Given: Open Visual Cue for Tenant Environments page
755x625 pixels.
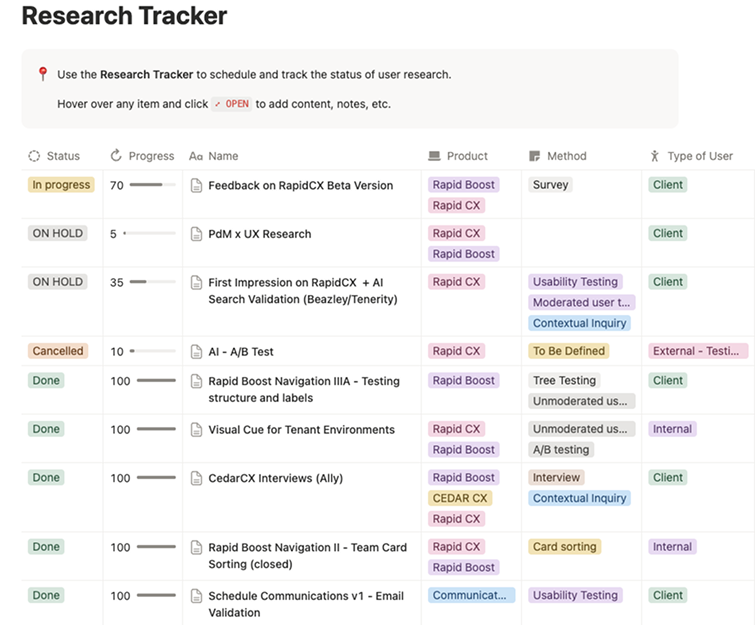Looking at the screenshot, I should coord(301,430).
